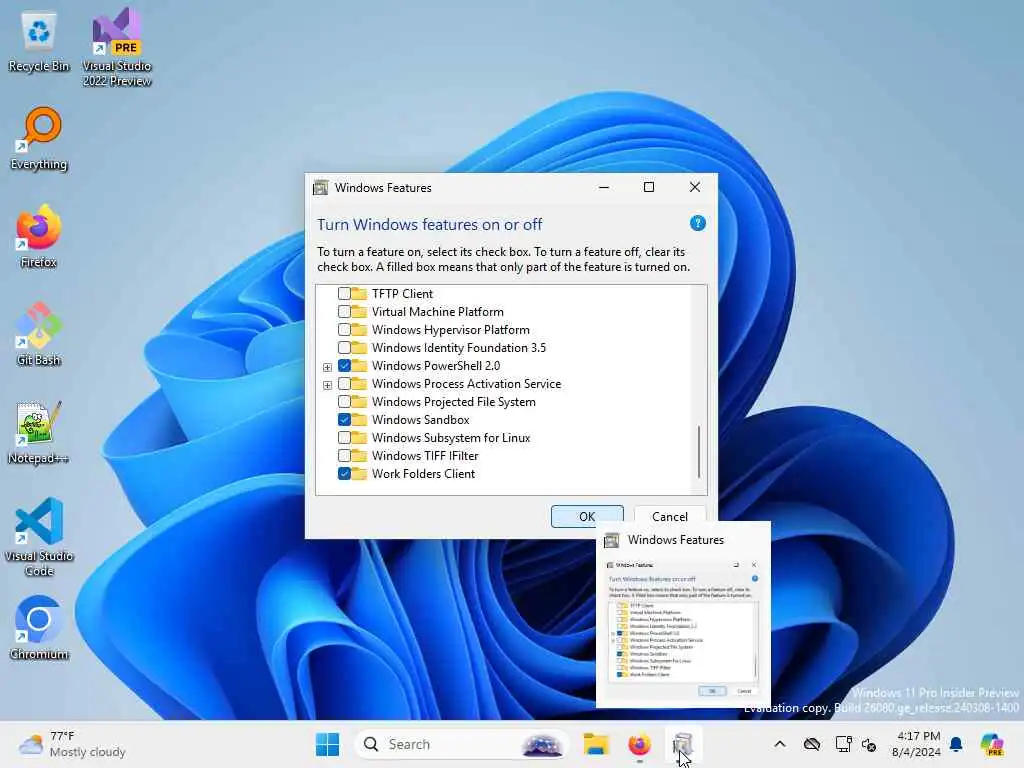This screenshot has width=1024, height=768.
Task: Select the Chromium desktop icon
Action: pos(39,628)
